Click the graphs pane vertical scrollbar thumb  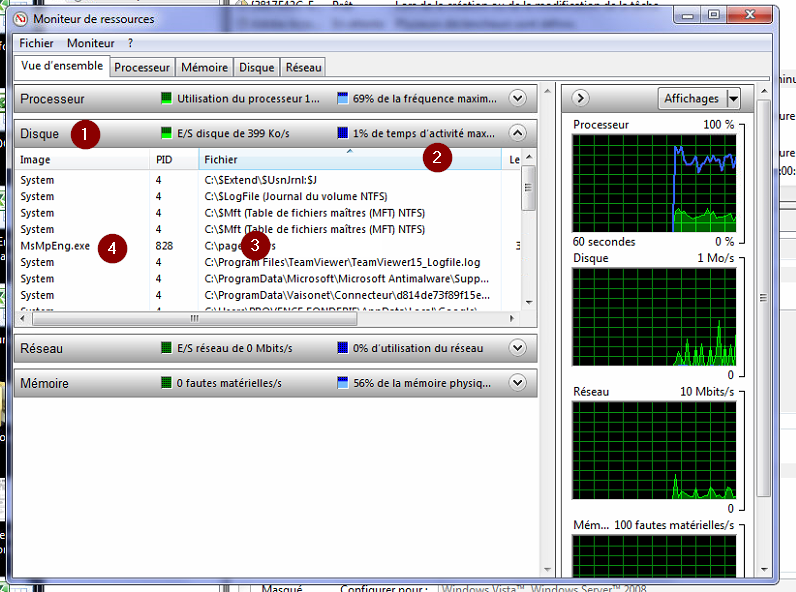[x=764, y=298]
